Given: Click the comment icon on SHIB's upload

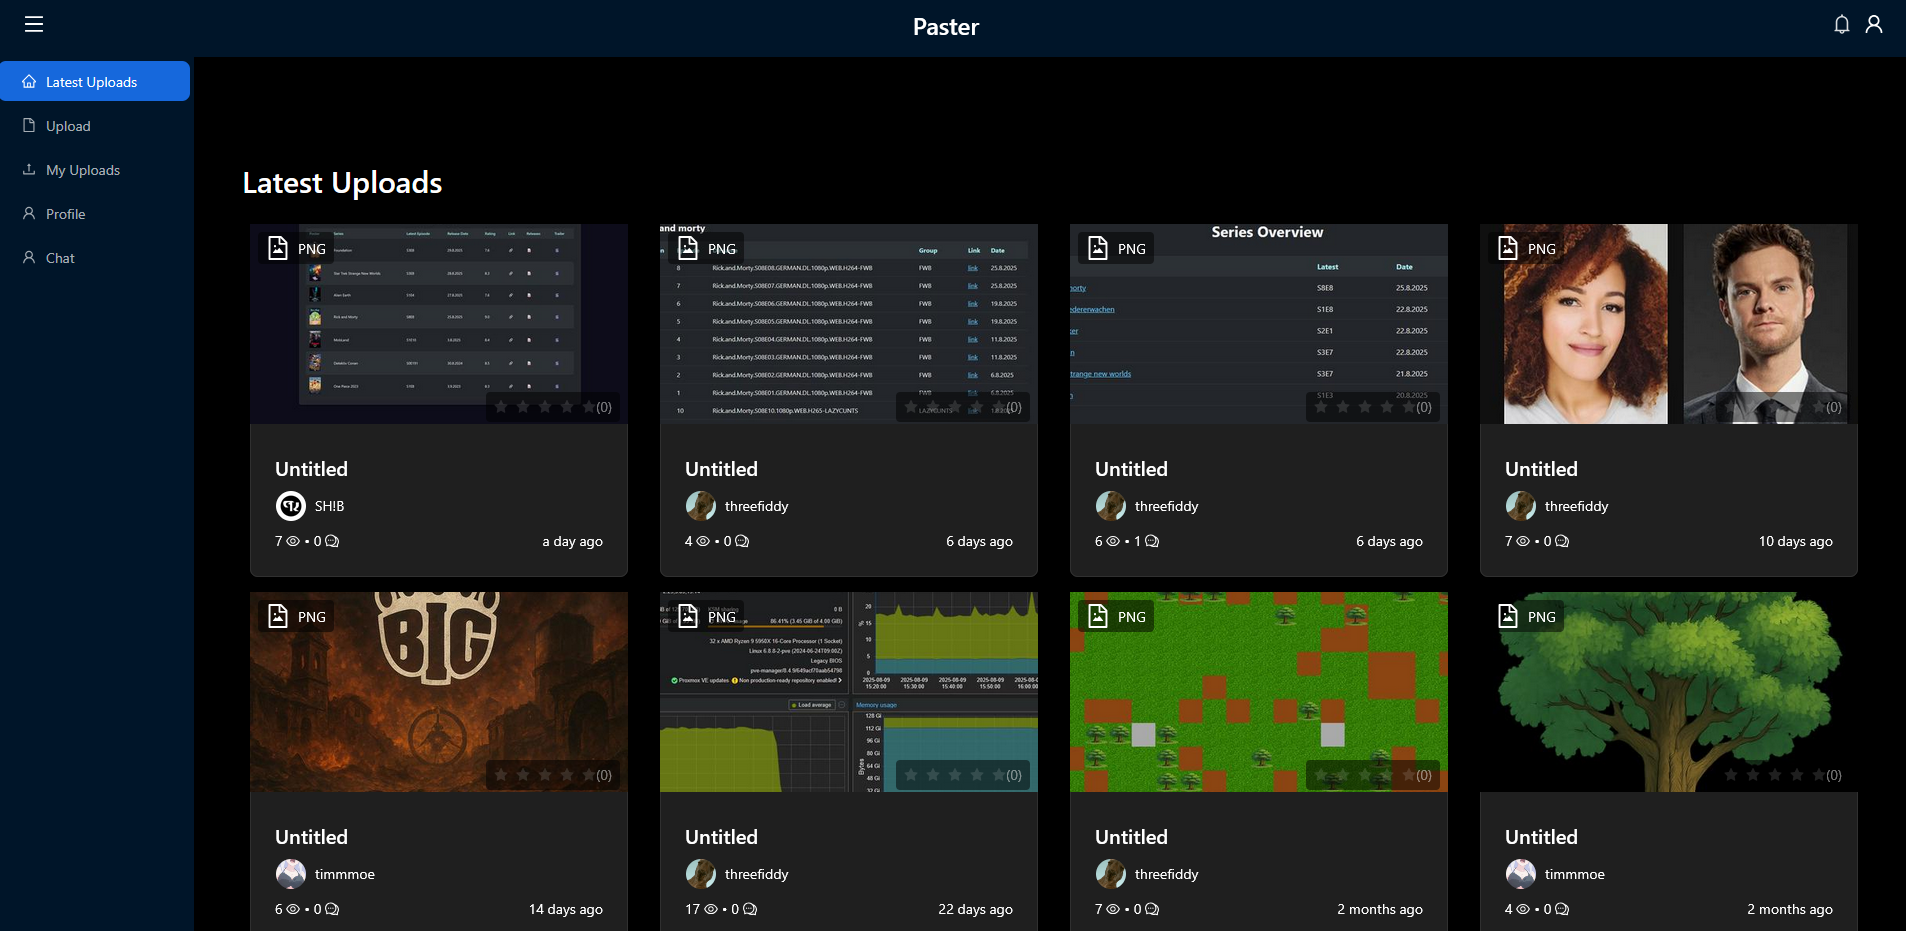Looking at the screenshot, I should click(x=333, y=541).
